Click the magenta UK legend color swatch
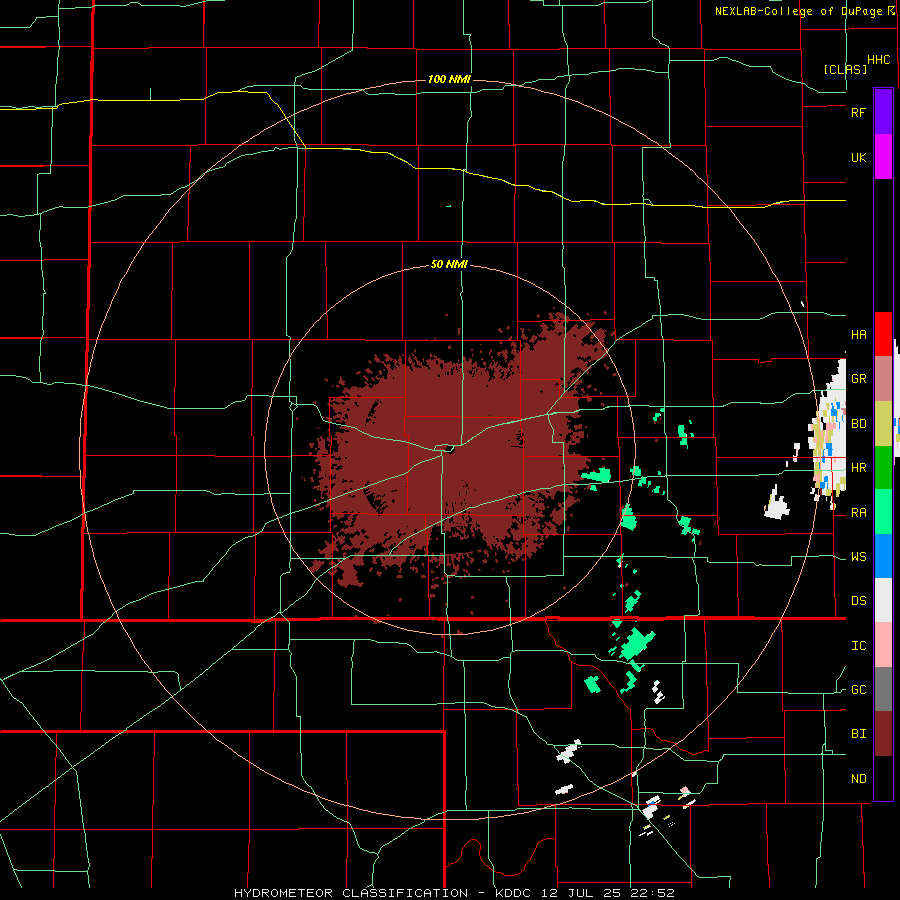The width and height of the screenshot is (900, 900). click(883, 157)
